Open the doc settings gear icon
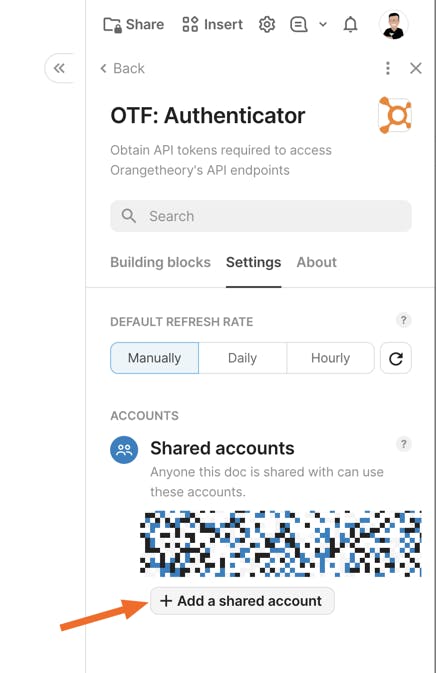The image size is (436, 673). coord(266,24)
